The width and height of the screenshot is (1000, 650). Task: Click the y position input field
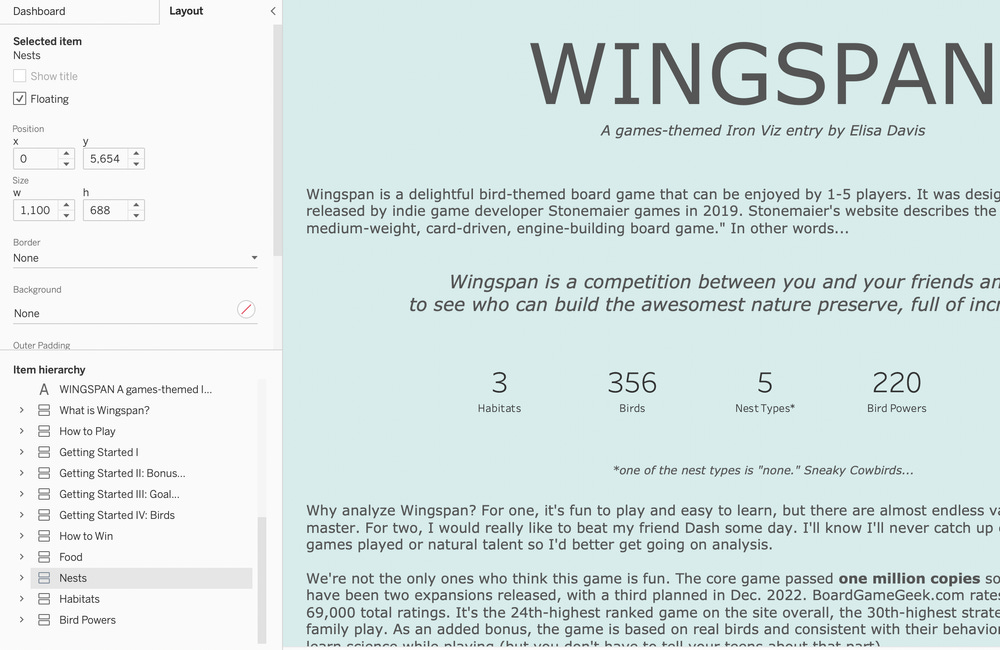coord(105,159)
